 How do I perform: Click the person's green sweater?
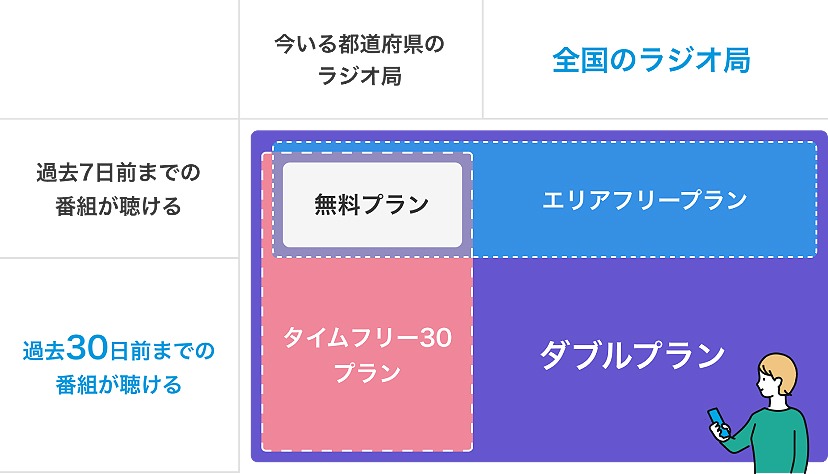[780, 440]
